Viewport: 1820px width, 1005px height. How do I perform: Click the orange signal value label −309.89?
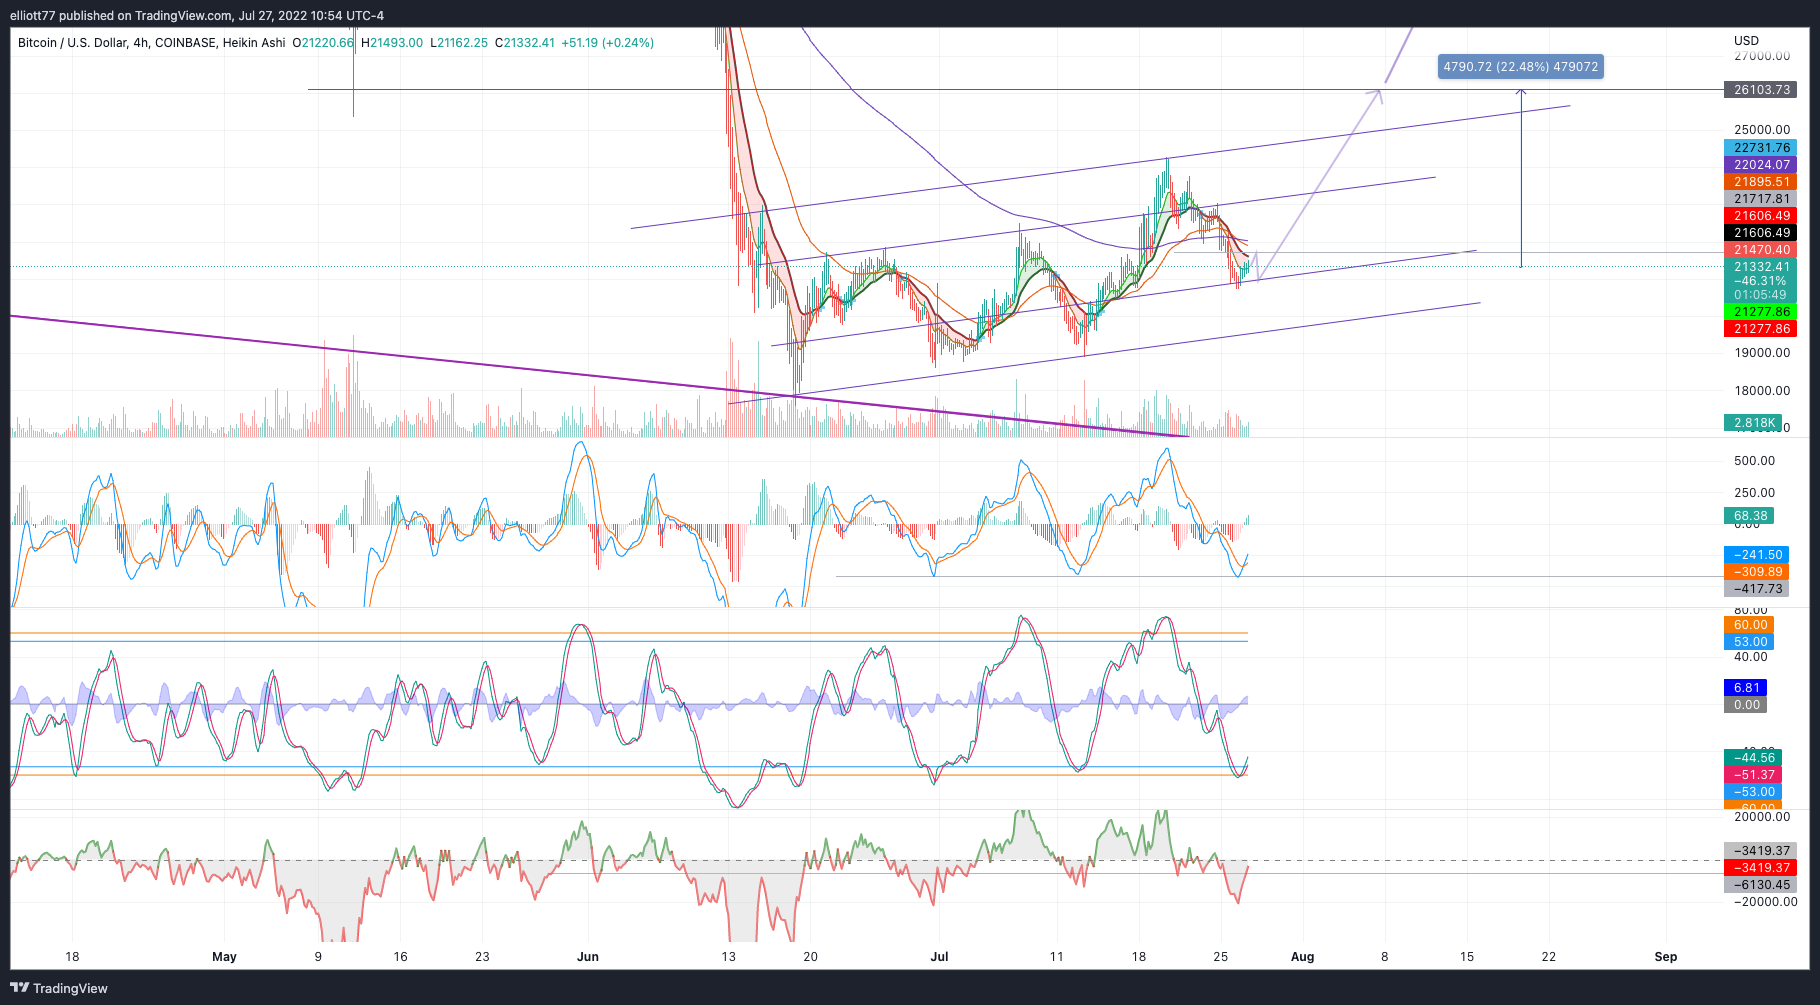click(x=1757, y=572)
